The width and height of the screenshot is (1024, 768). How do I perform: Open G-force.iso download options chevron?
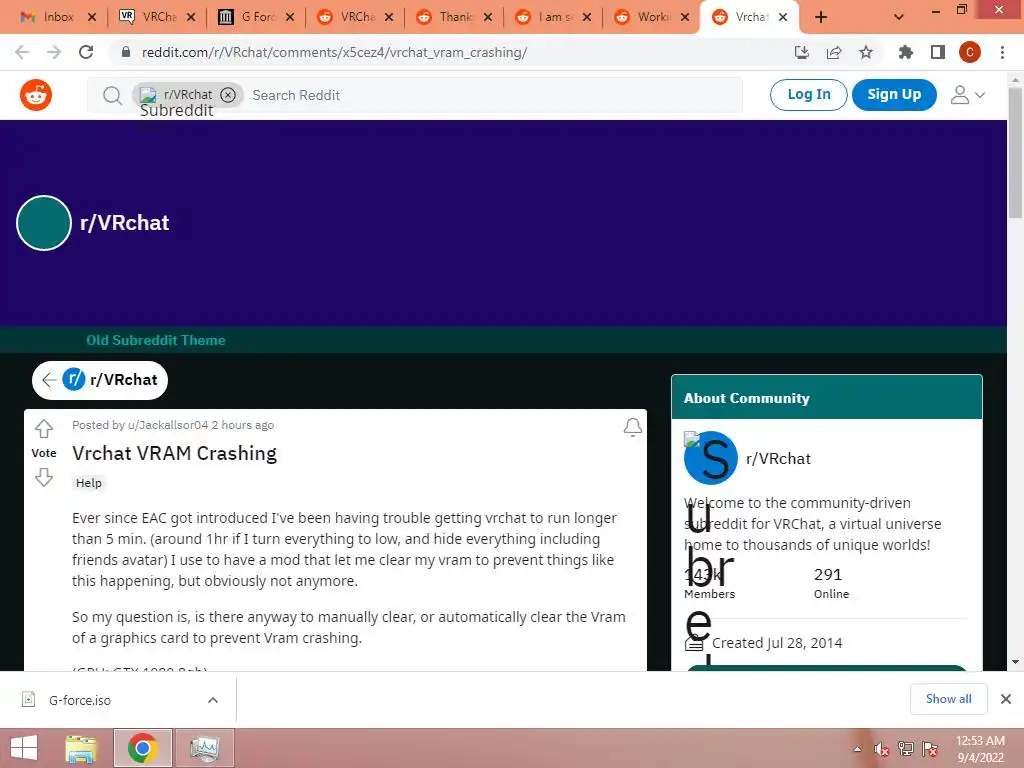click(213, 699)
